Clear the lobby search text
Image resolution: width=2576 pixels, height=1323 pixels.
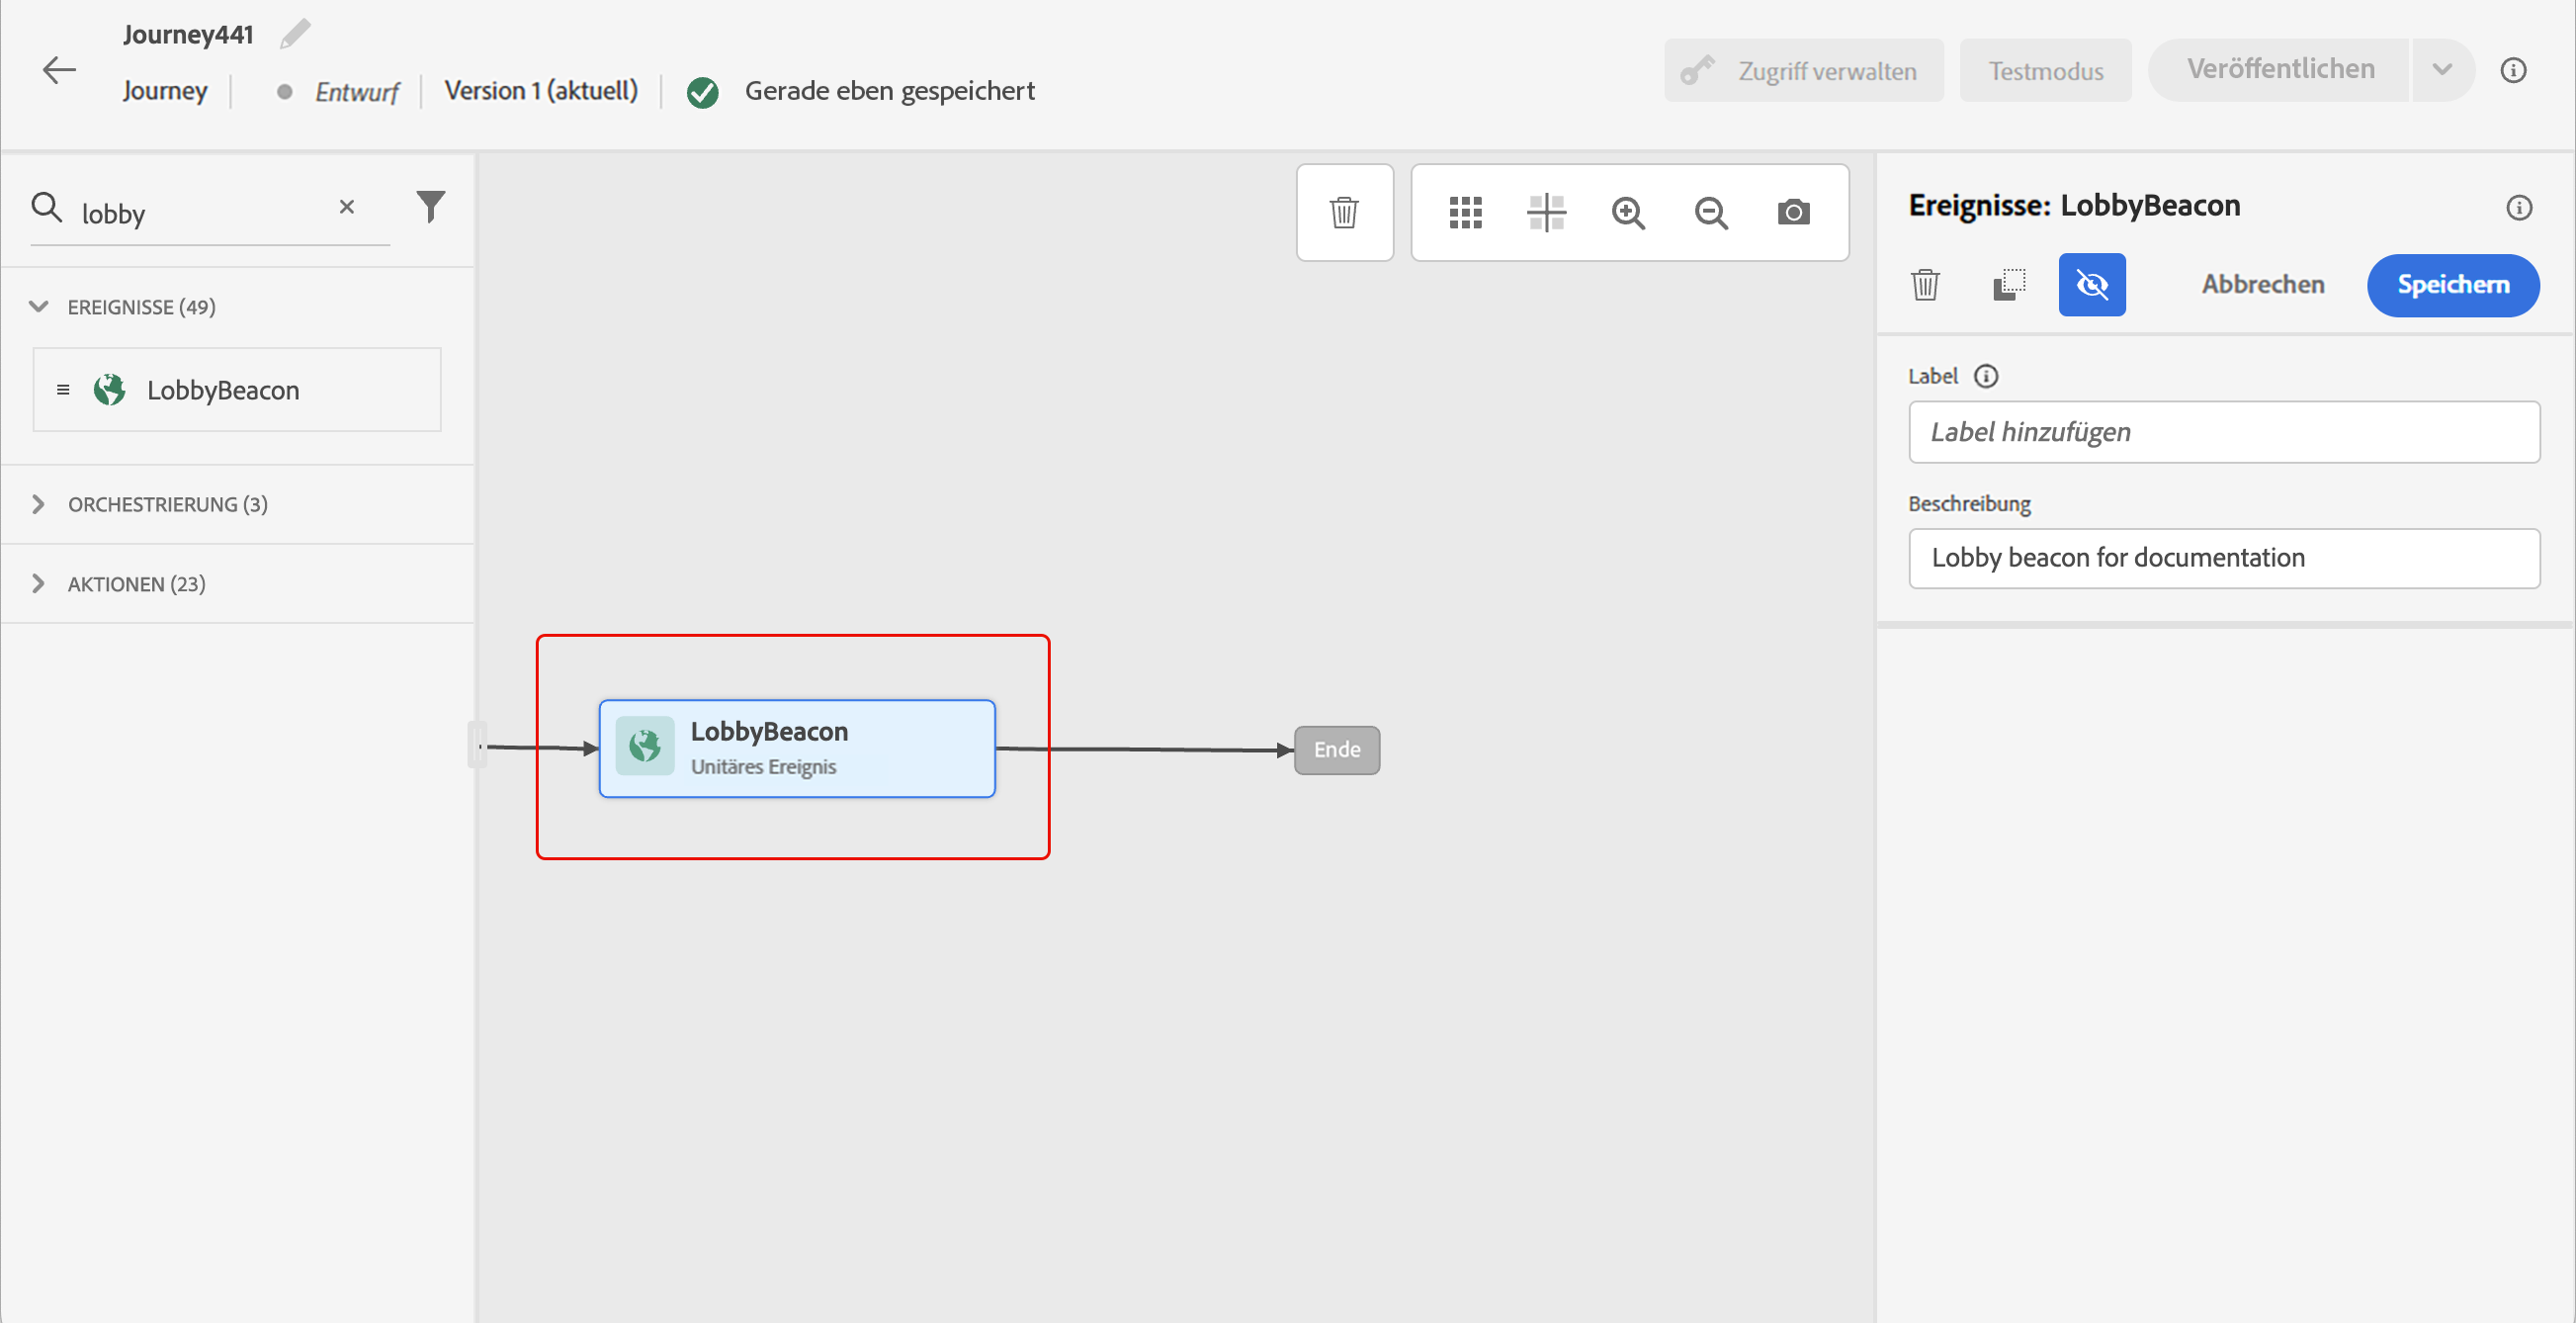pyautogui.click(x=347, y=207)
